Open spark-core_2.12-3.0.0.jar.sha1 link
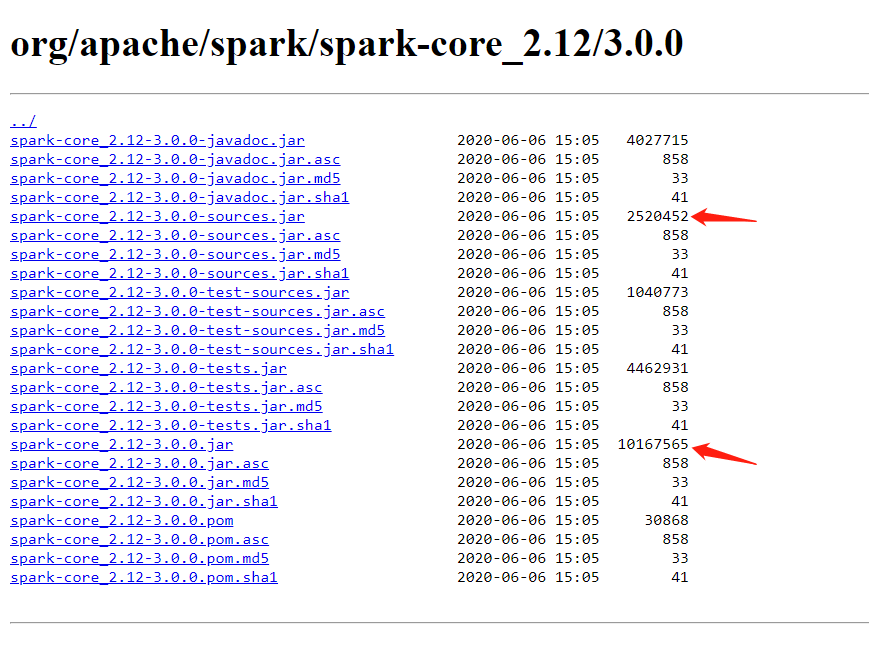Image resolution: width=869 pixels, height=653 pixels. click(x=144, y=501)
